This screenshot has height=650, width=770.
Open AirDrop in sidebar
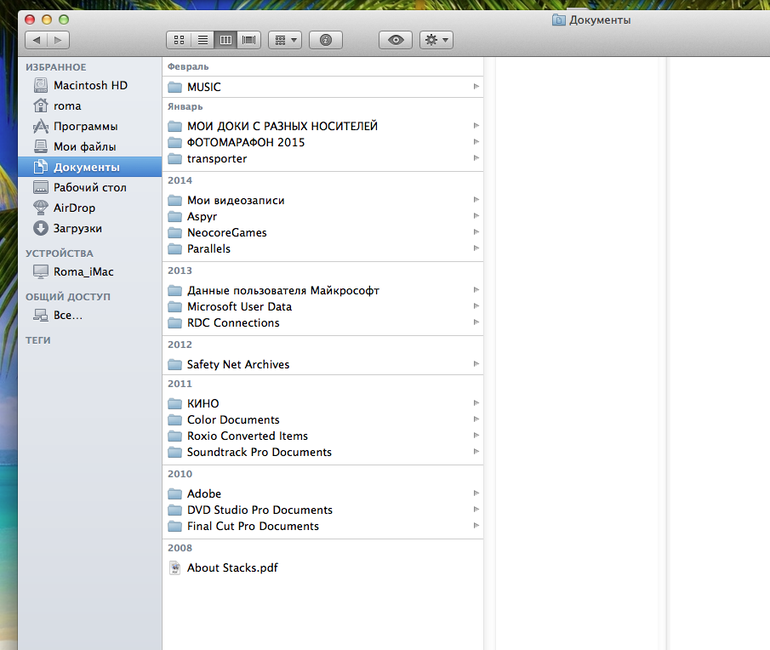(x=90, y=208)
